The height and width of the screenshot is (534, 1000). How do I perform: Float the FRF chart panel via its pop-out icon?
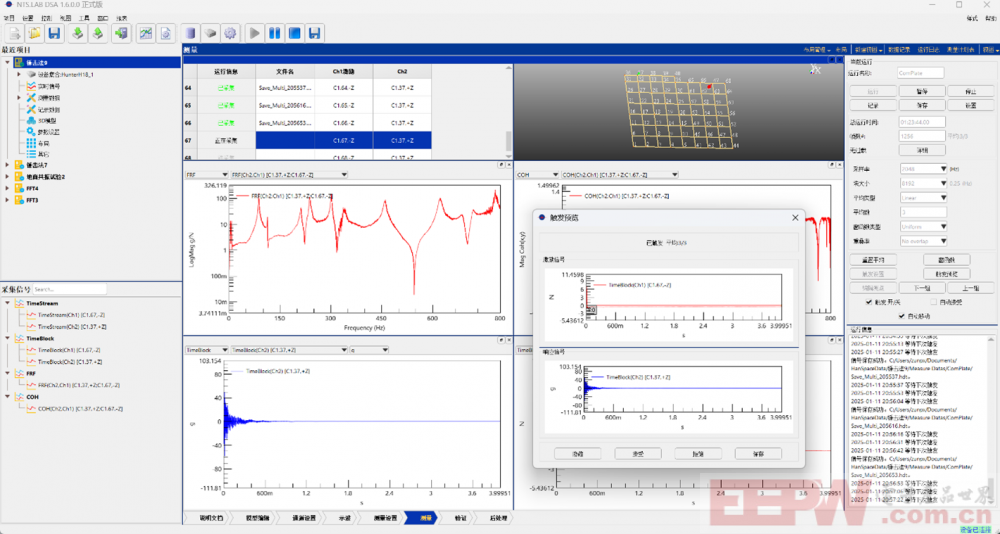click(501, 165)
